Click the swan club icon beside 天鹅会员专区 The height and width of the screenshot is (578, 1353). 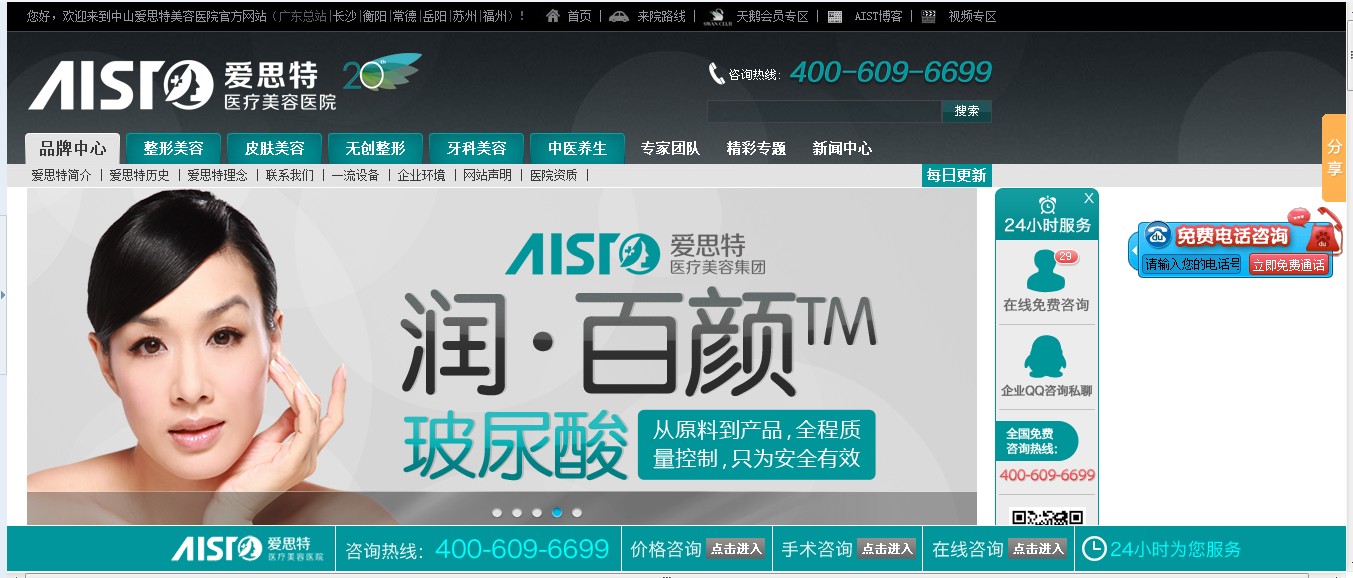pyautogui.click(x=716, y=16)
